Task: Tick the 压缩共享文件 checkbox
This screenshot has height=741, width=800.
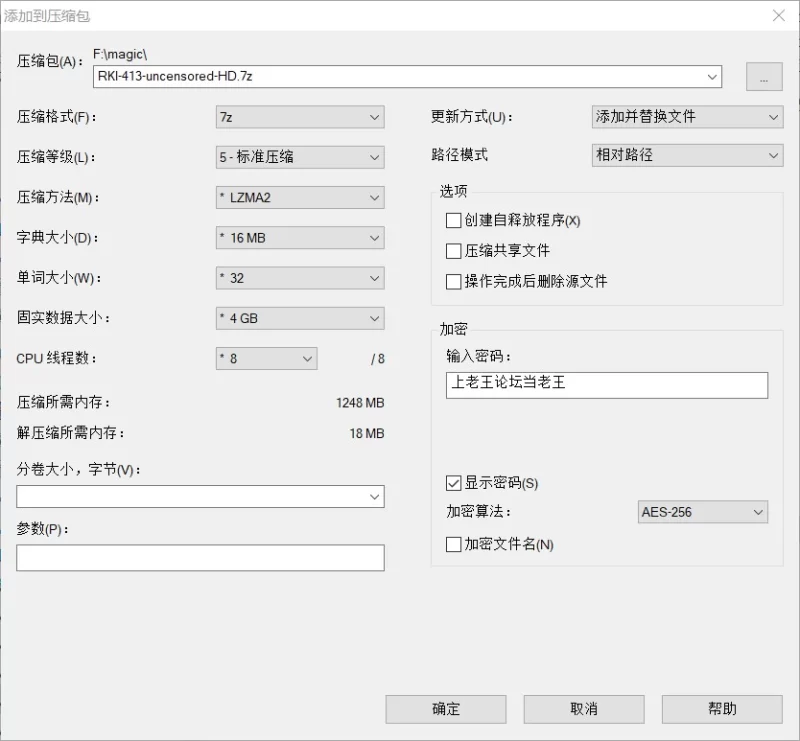Action: click(453, 251)
